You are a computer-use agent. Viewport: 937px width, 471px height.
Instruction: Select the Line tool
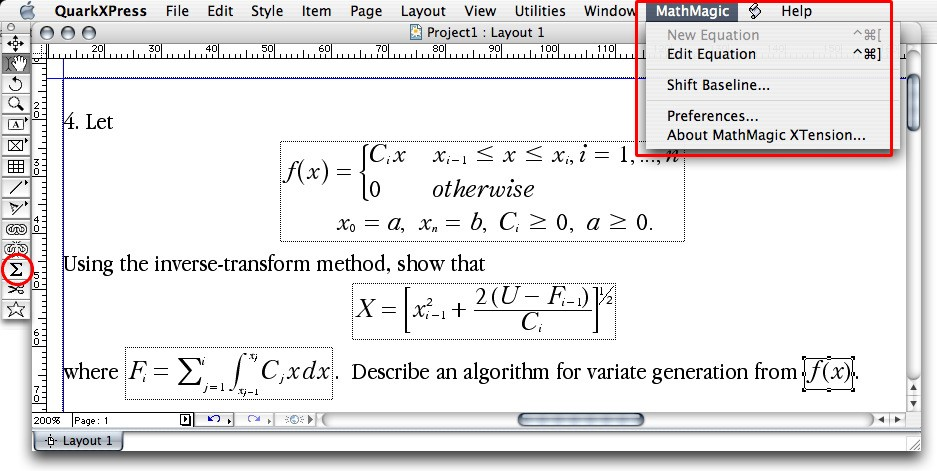[15, 186]
